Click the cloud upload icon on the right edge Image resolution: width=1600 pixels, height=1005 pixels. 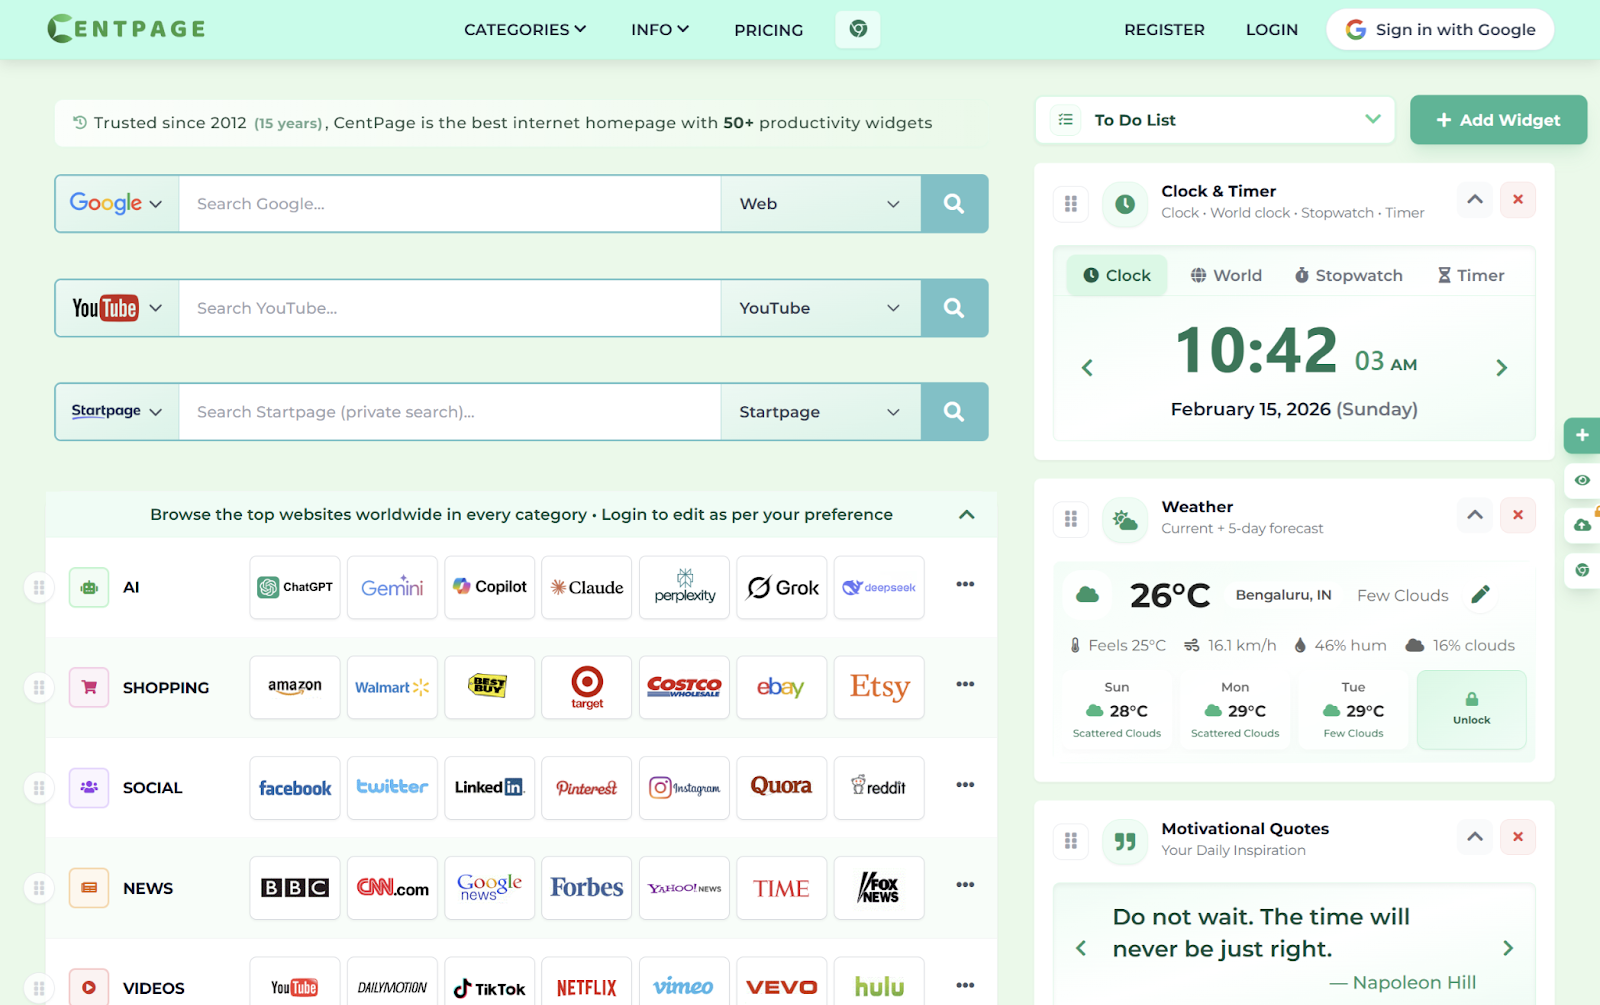[1584, 525]
